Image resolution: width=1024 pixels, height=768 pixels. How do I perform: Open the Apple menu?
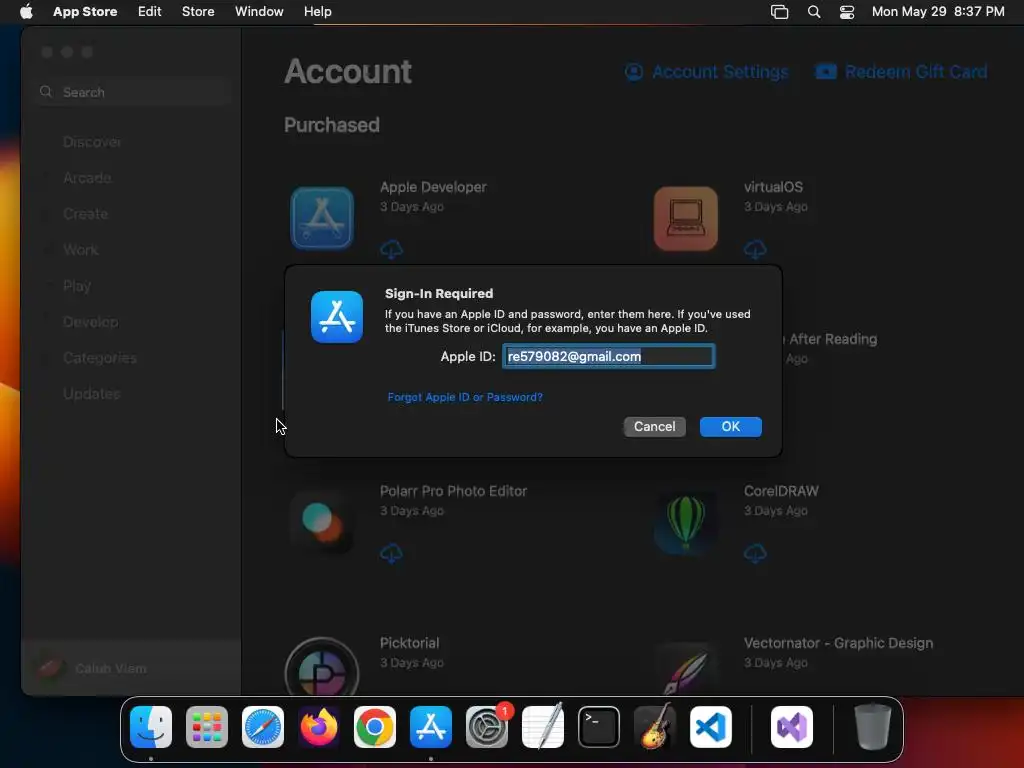pos(26,12)
